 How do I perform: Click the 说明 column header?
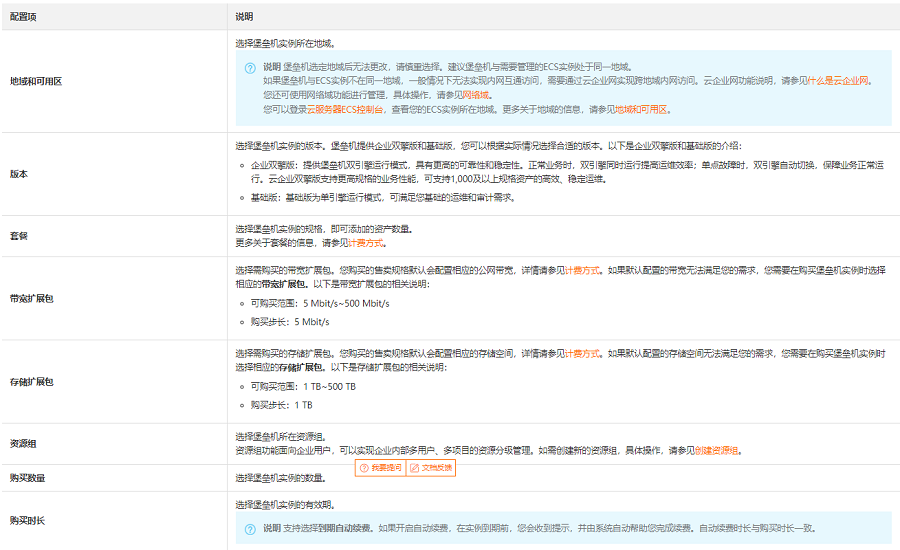coord(244,17)
